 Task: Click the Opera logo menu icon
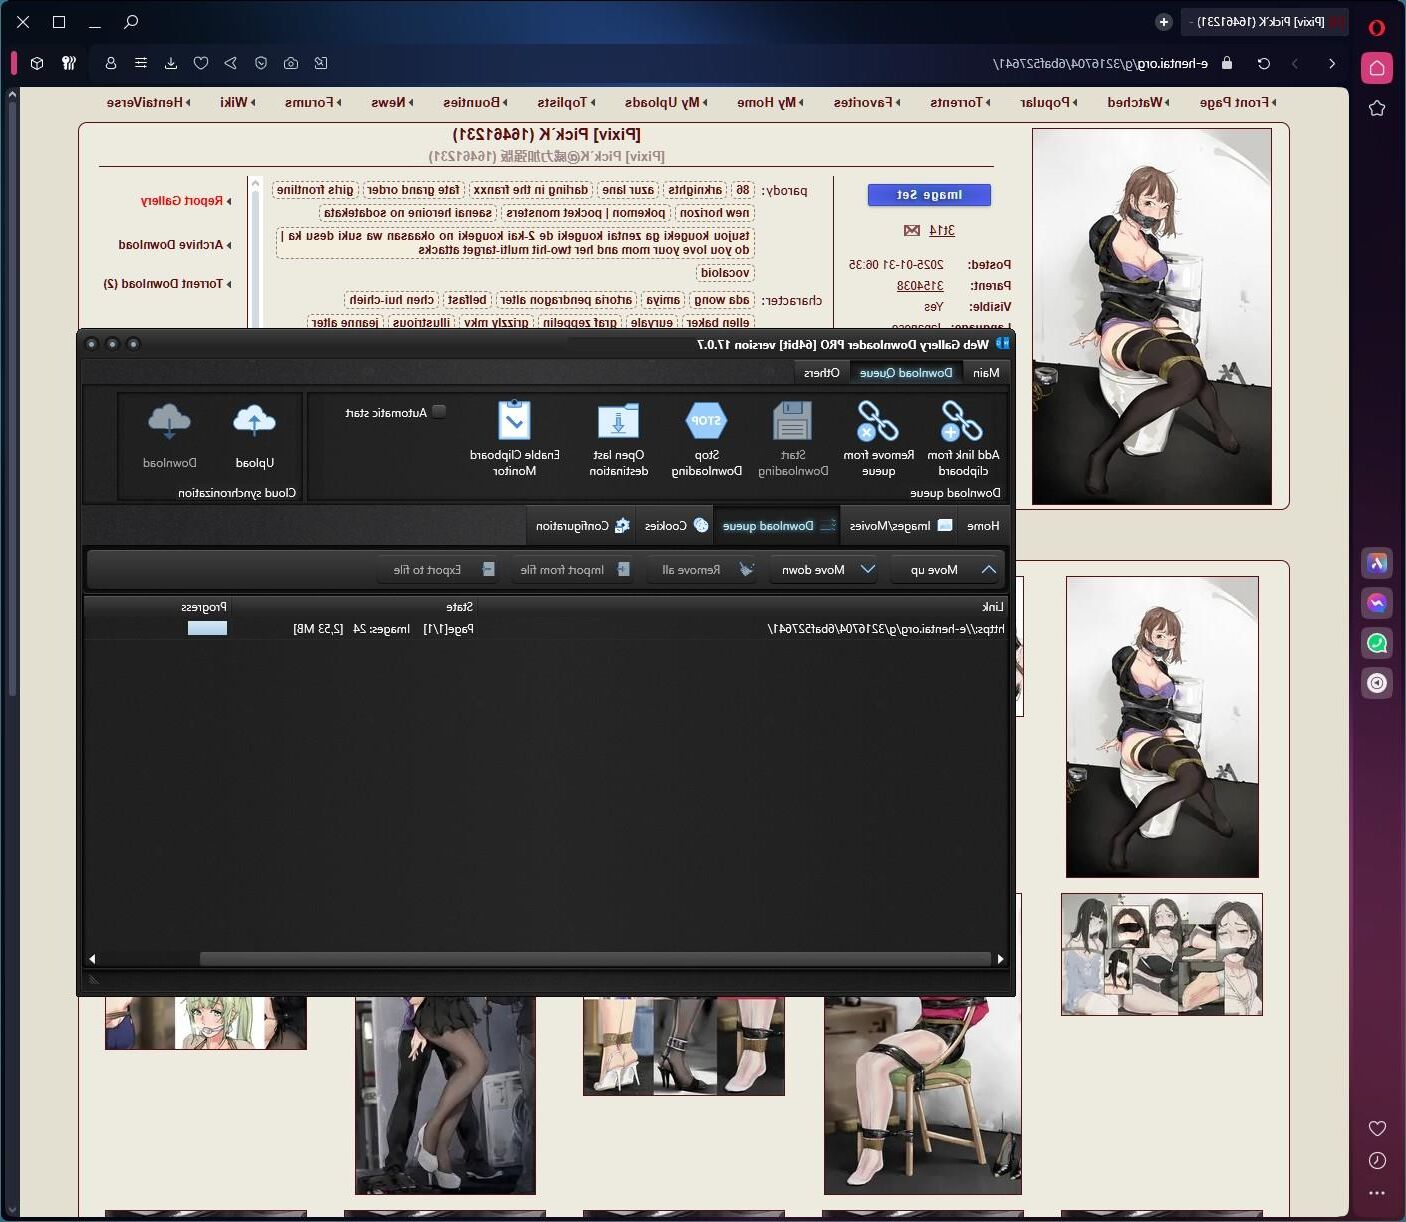[x=1377, y=27]
